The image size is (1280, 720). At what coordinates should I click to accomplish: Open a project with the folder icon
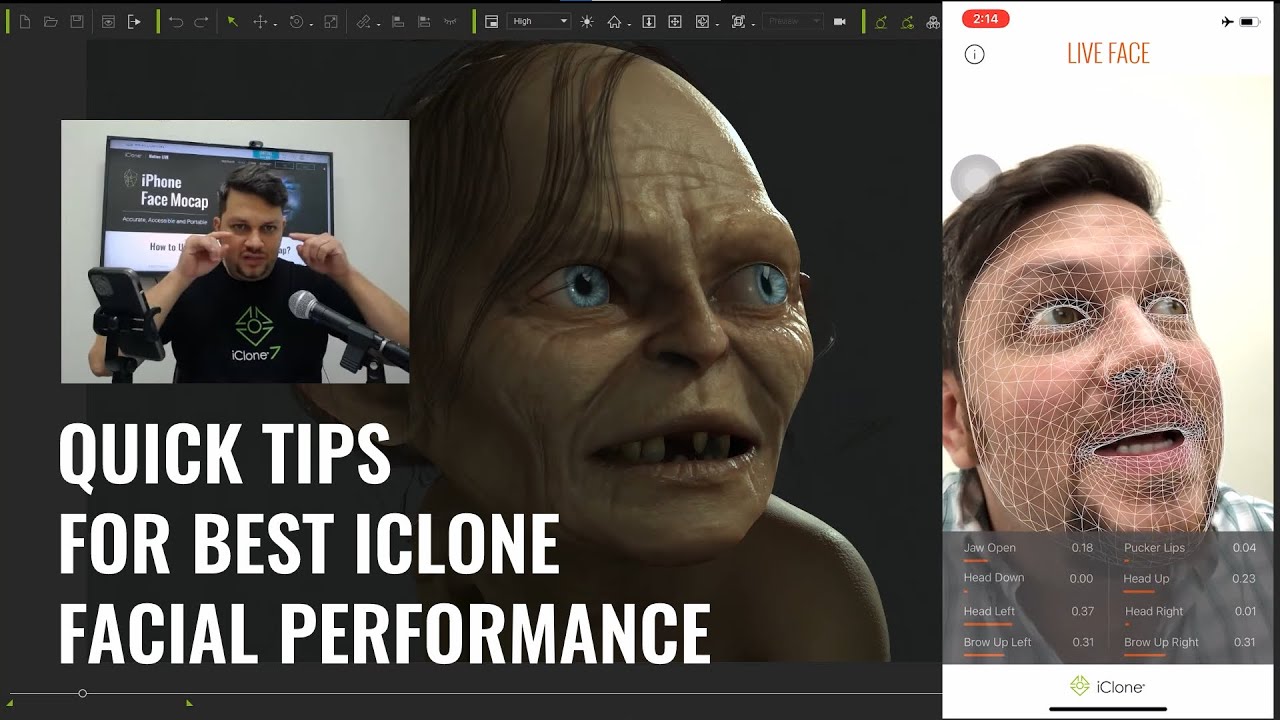click(51, 21)
